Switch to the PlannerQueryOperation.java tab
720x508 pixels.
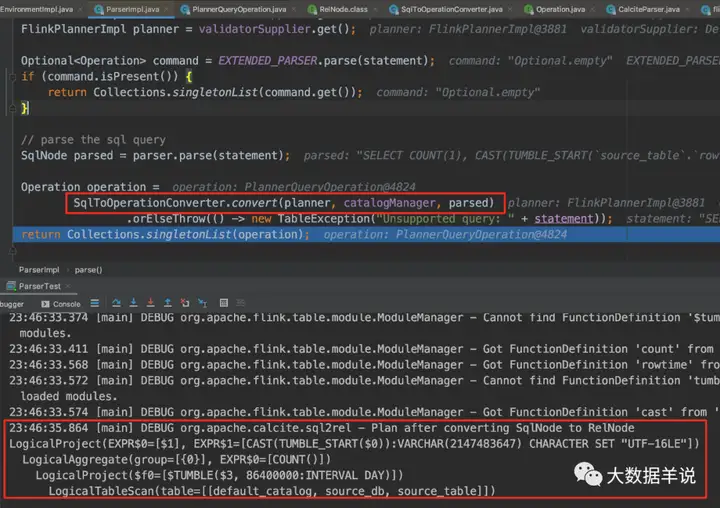click(x=239, y=9)
